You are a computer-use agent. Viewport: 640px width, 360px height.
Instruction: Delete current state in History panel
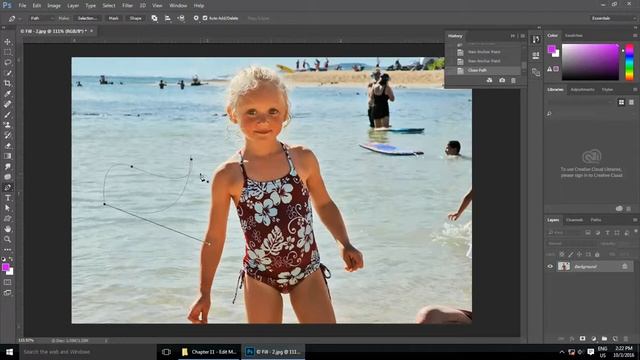pos(513,80)
